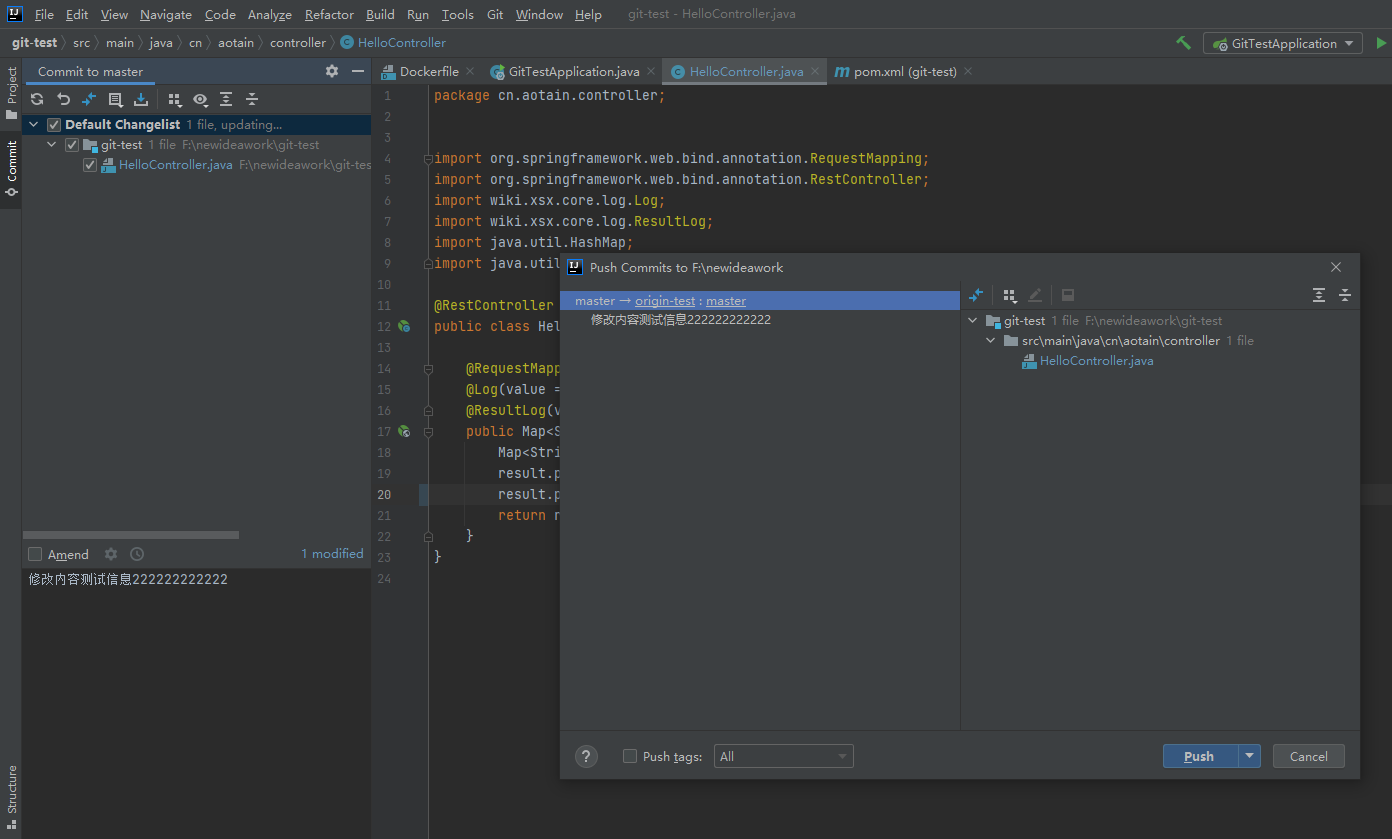Open the Git menu
The image size is (1392, 839).
495,14
